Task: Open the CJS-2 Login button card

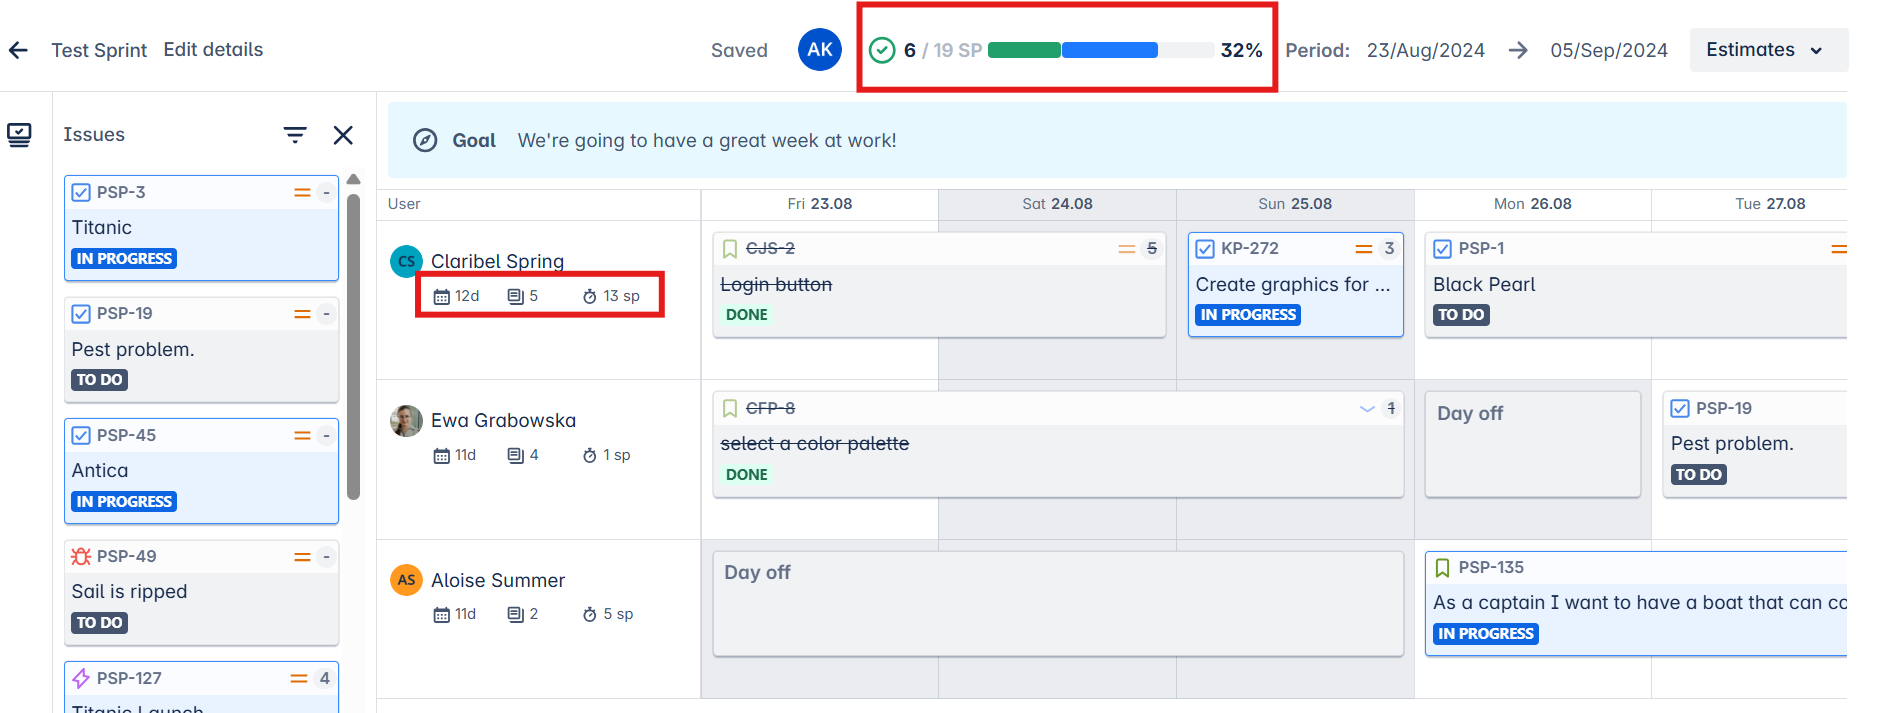Action: [x=939, y=285]
